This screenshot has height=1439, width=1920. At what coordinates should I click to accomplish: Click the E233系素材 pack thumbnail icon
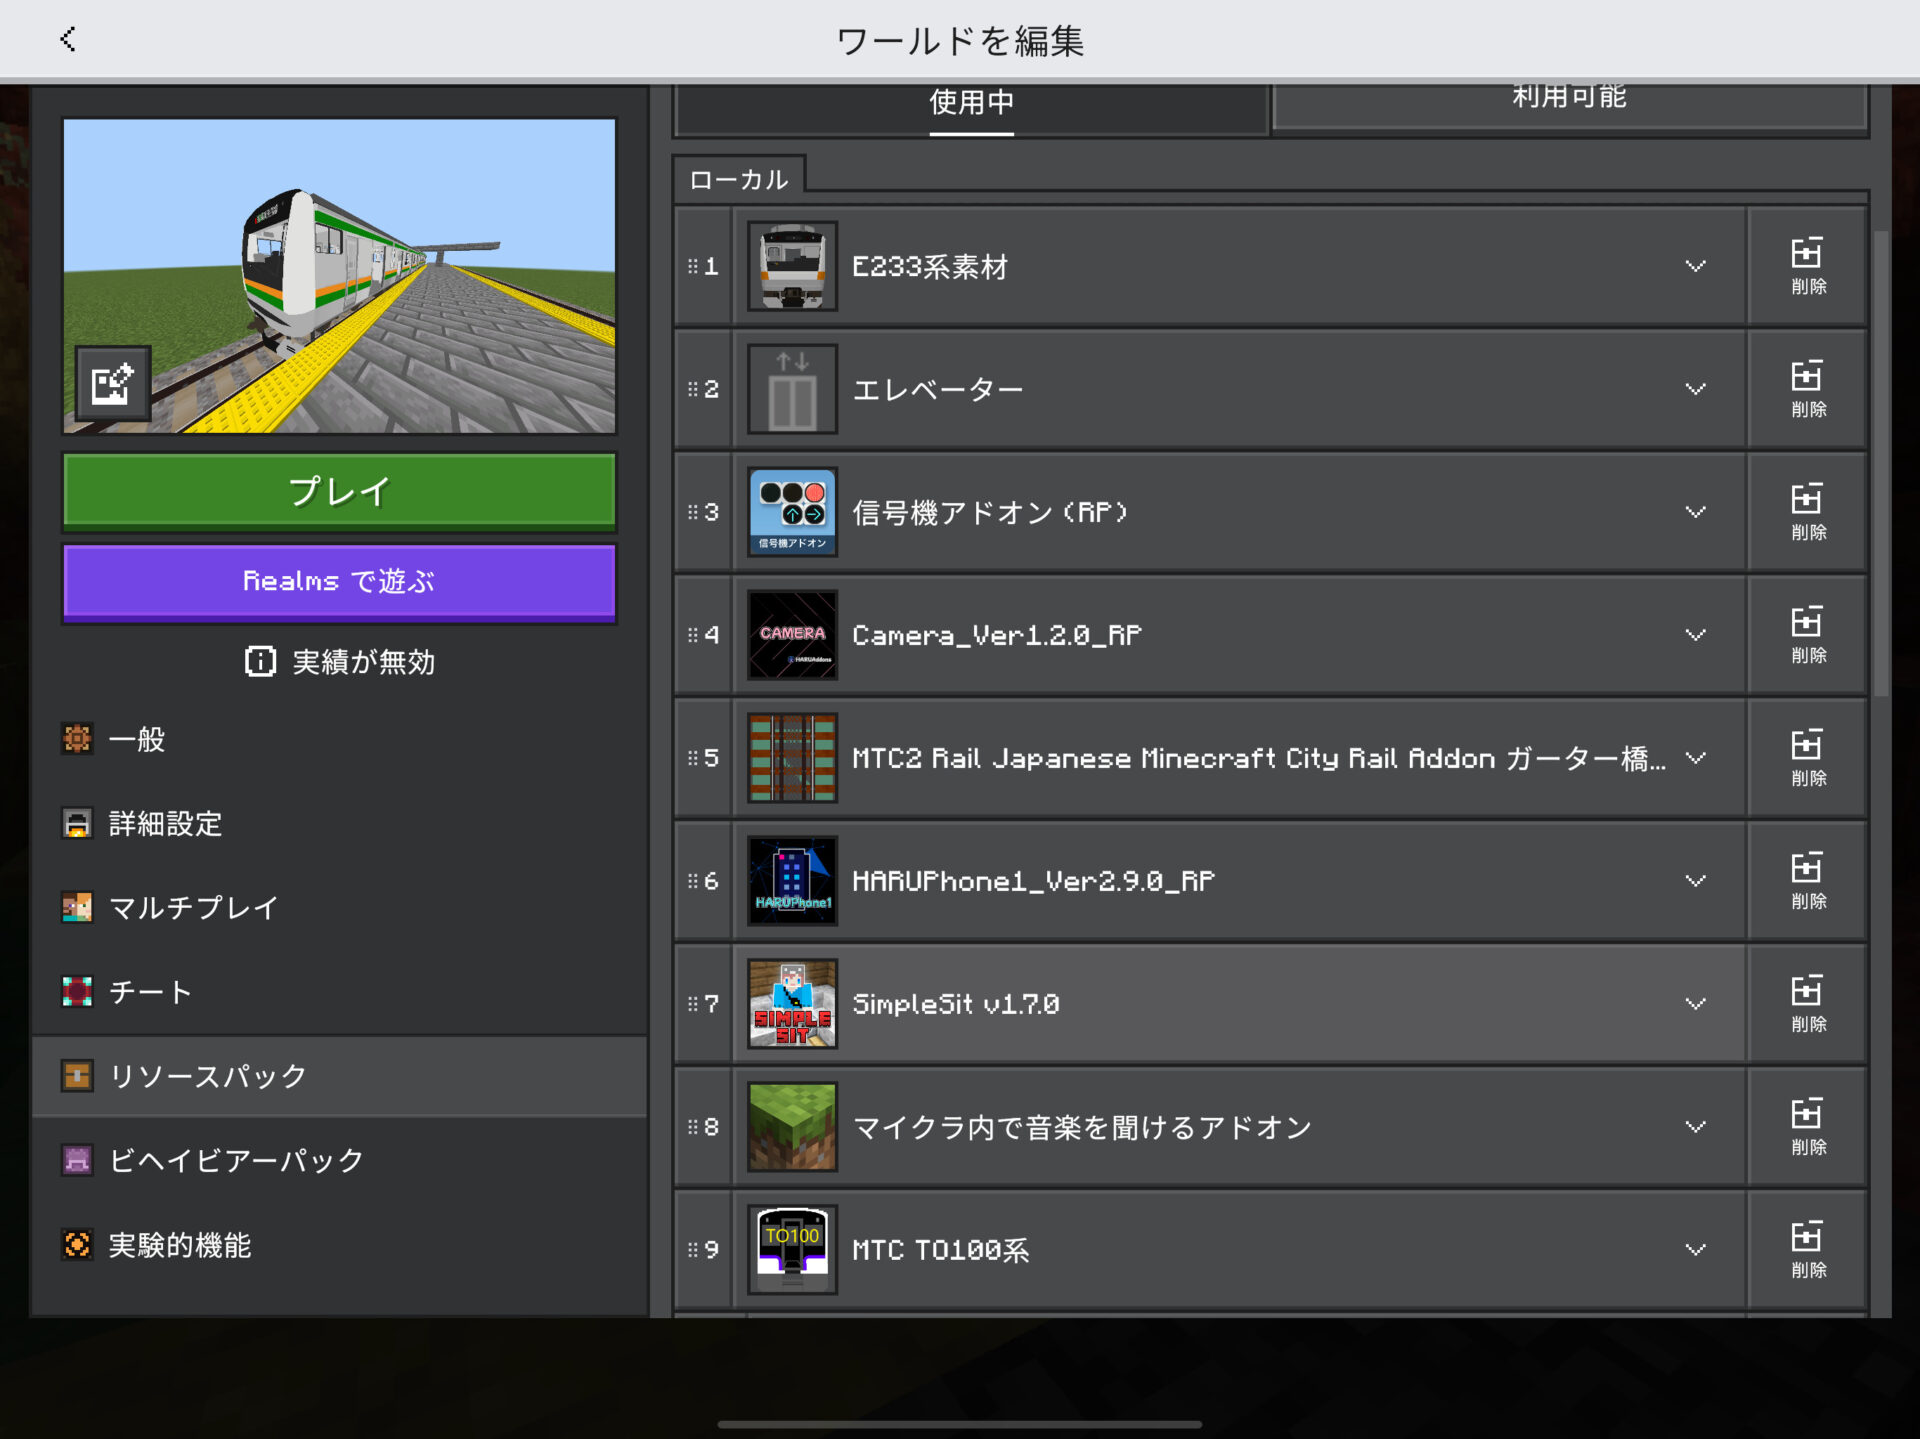coord(792,266)
